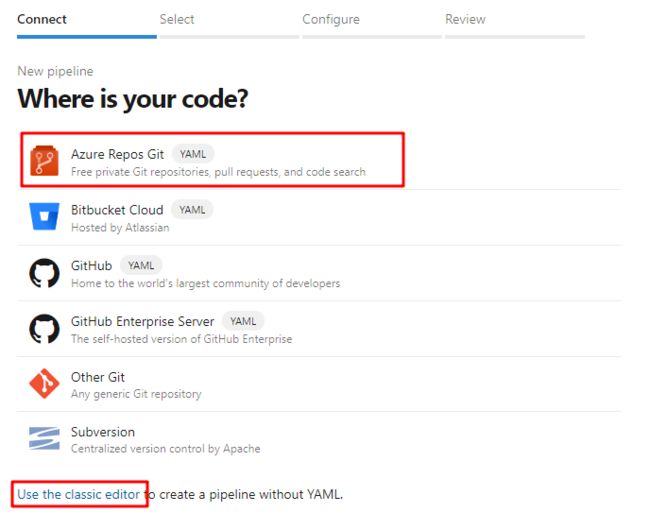Screen dimensions: 650x512
Task: Click the GitHub Enterprise Server icon
Action: click(x=44, y=328)
